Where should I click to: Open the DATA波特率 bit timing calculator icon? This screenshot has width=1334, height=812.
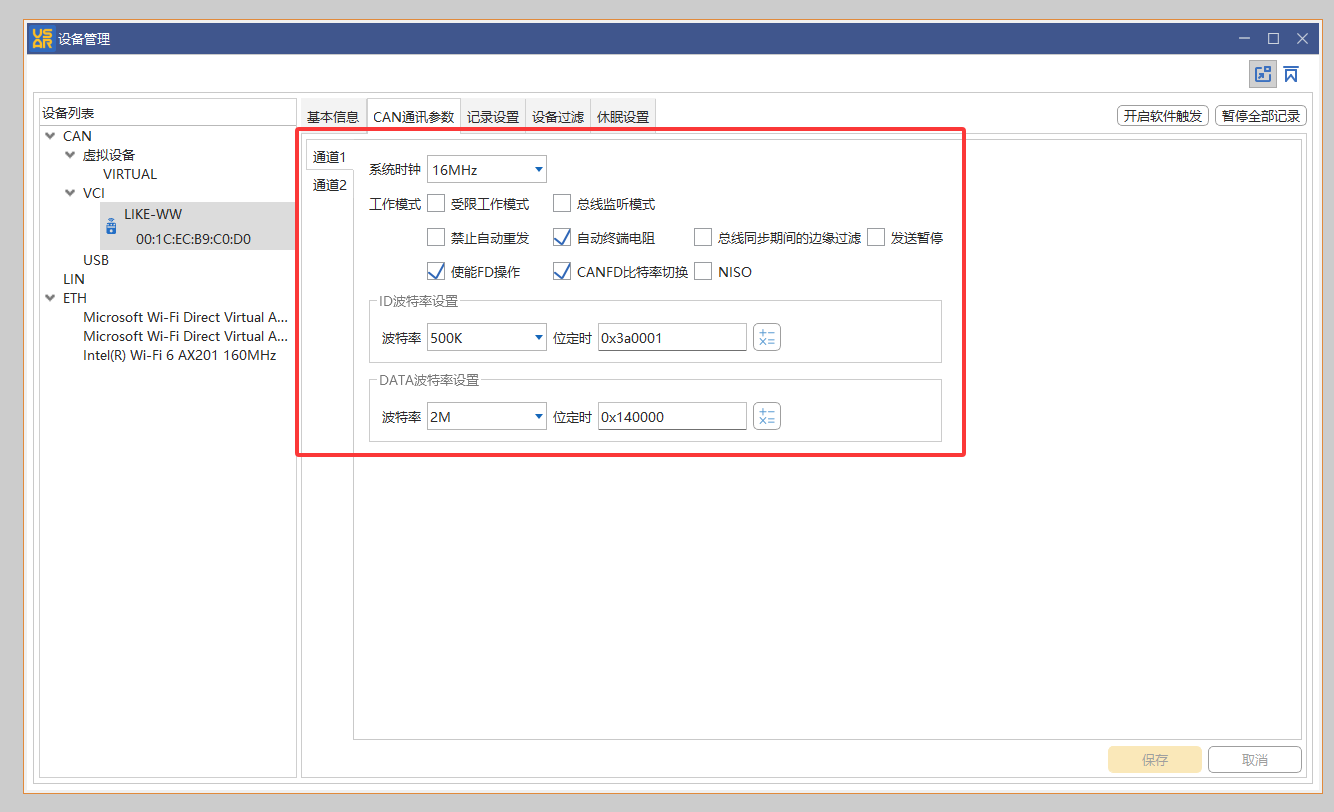(767, 415)
